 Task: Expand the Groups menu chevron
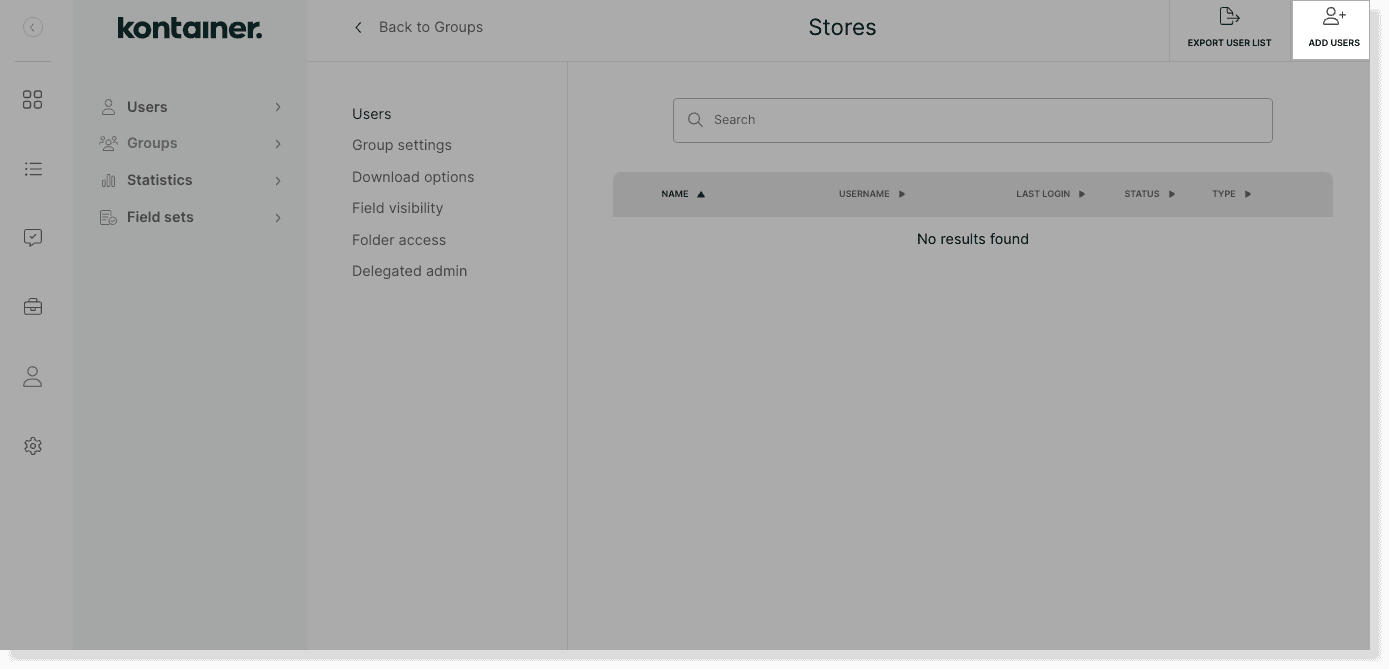click(x=278, y=144)
